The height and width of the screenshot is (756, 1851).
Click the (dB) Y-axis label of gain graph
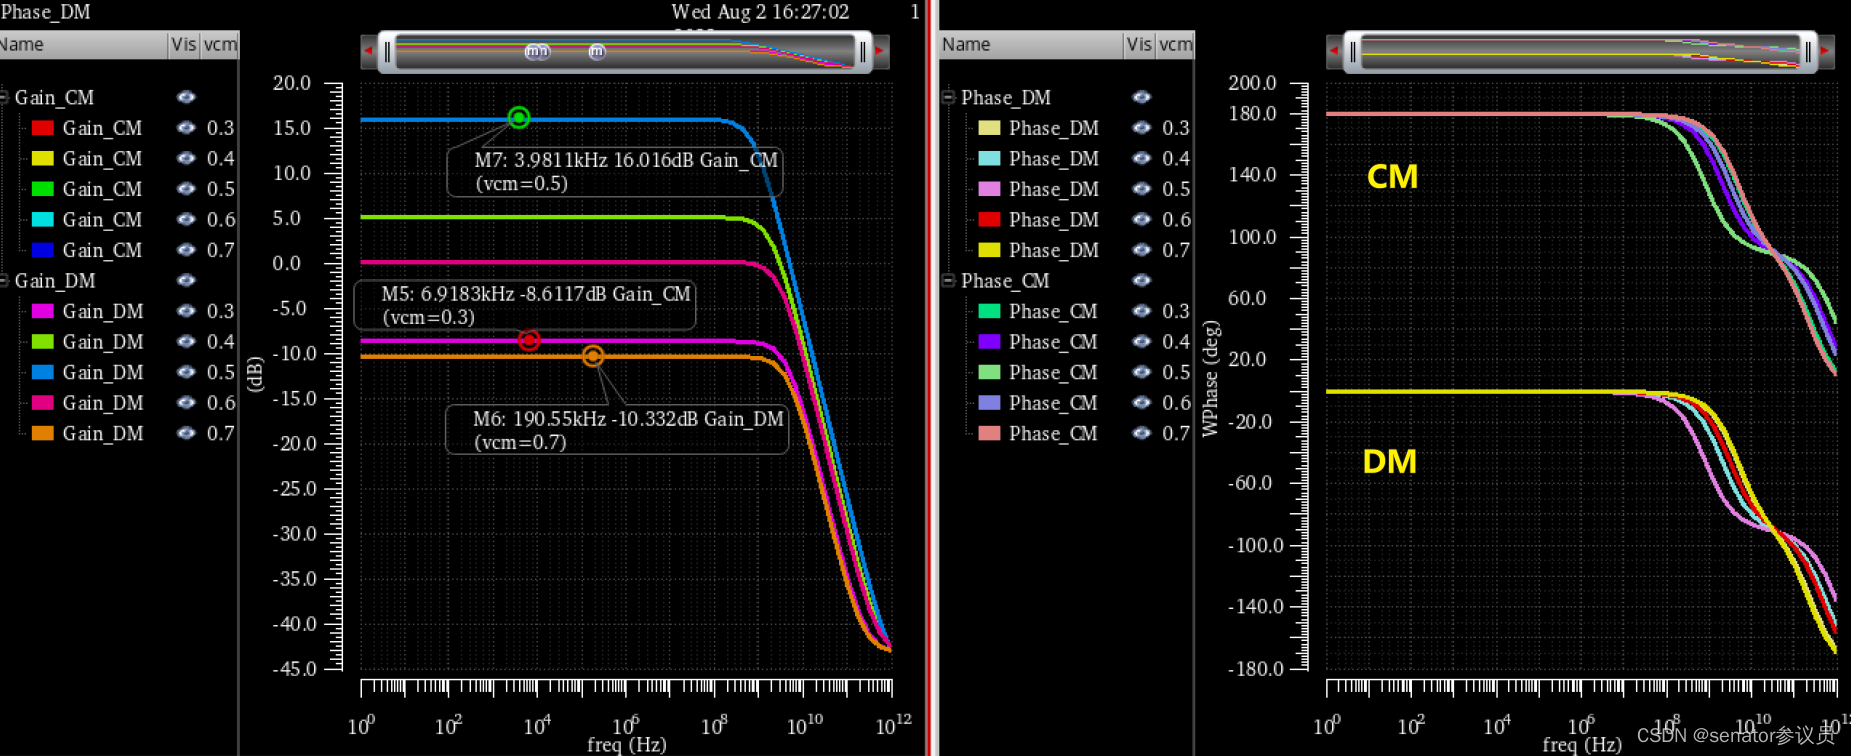tap(255, 374)
